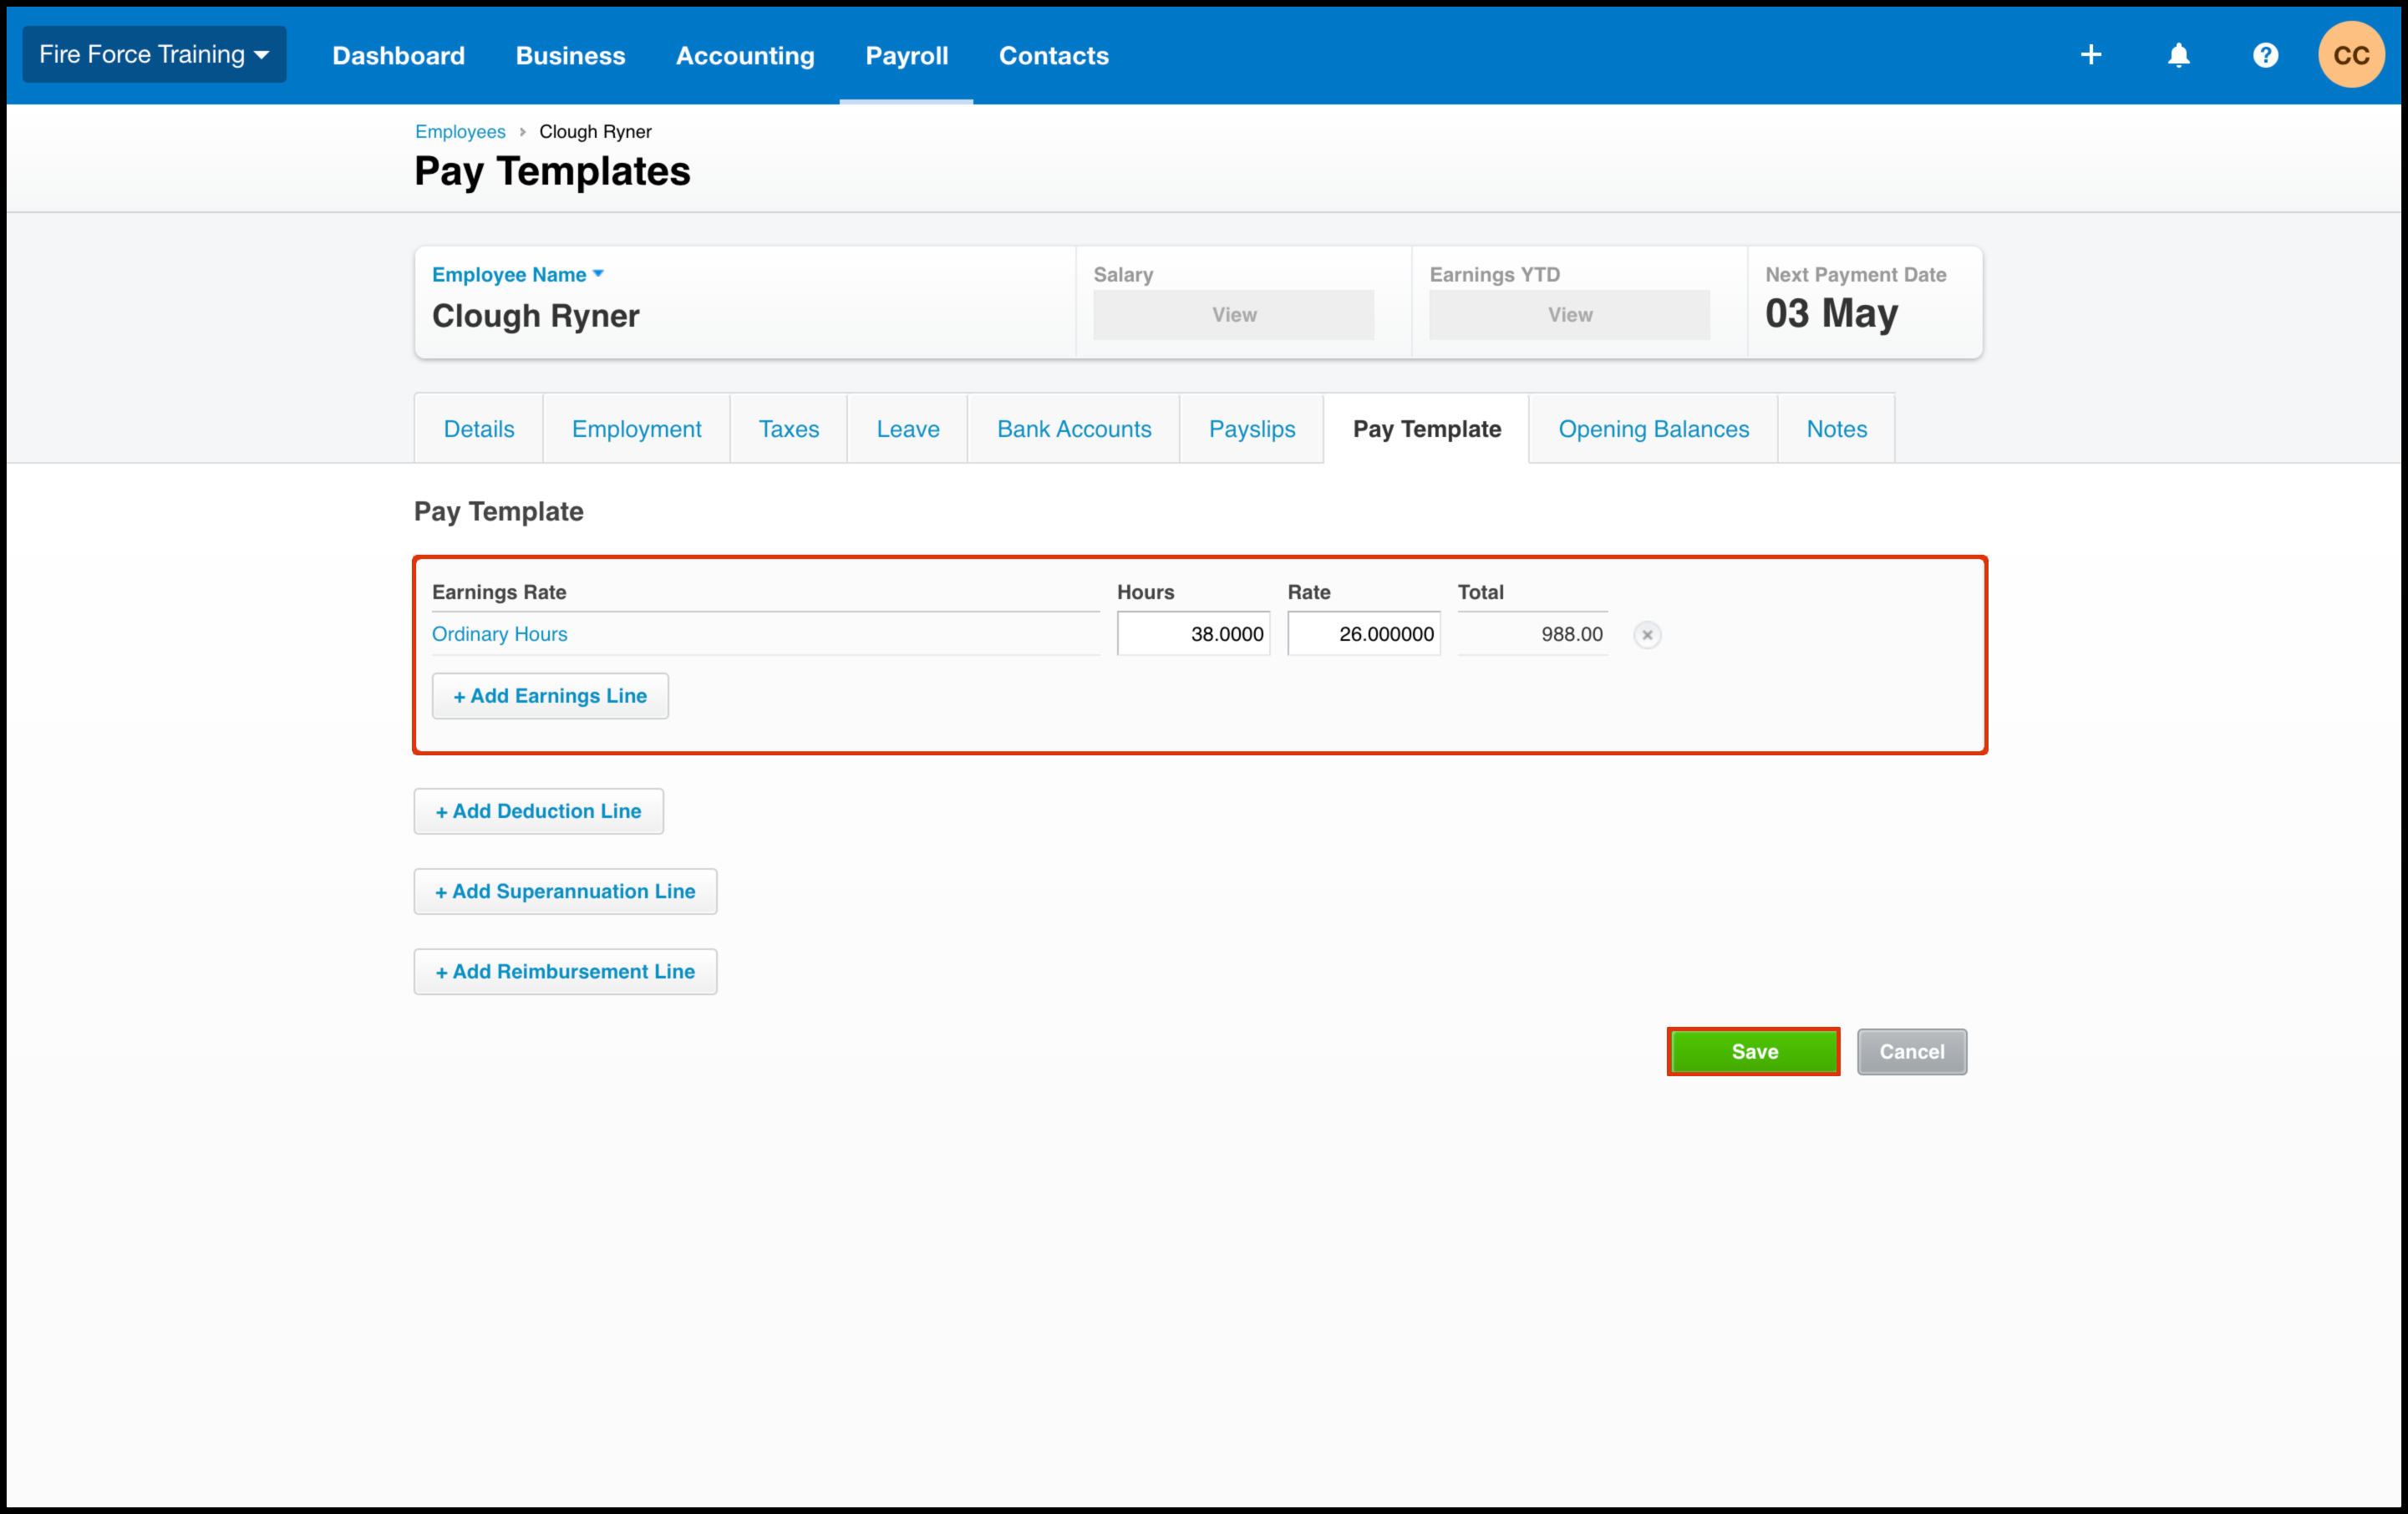
Task: Open the help question mark icon
Action: 2265,55
